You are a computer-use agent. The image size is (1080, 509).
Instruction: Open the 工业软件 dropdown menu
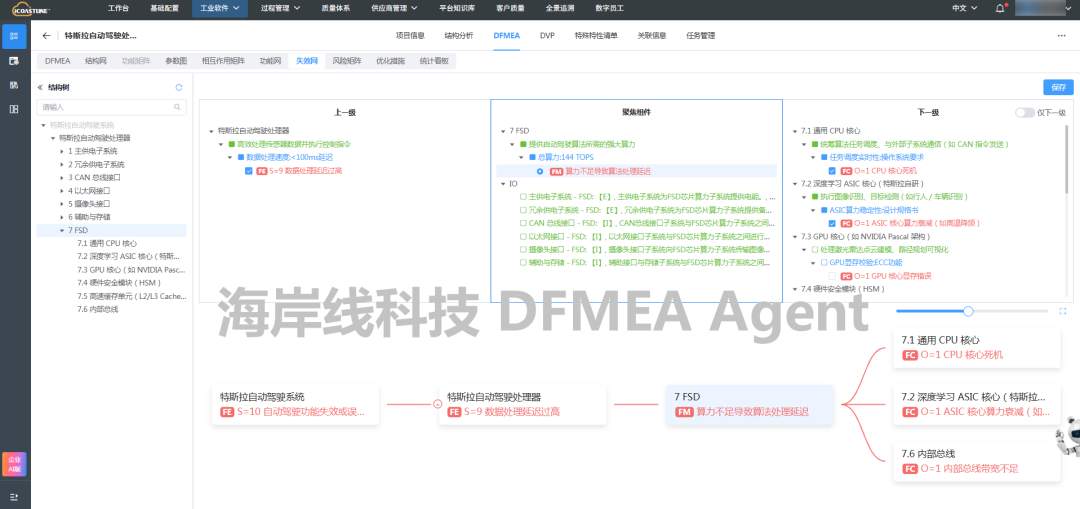tap(219, 8)
